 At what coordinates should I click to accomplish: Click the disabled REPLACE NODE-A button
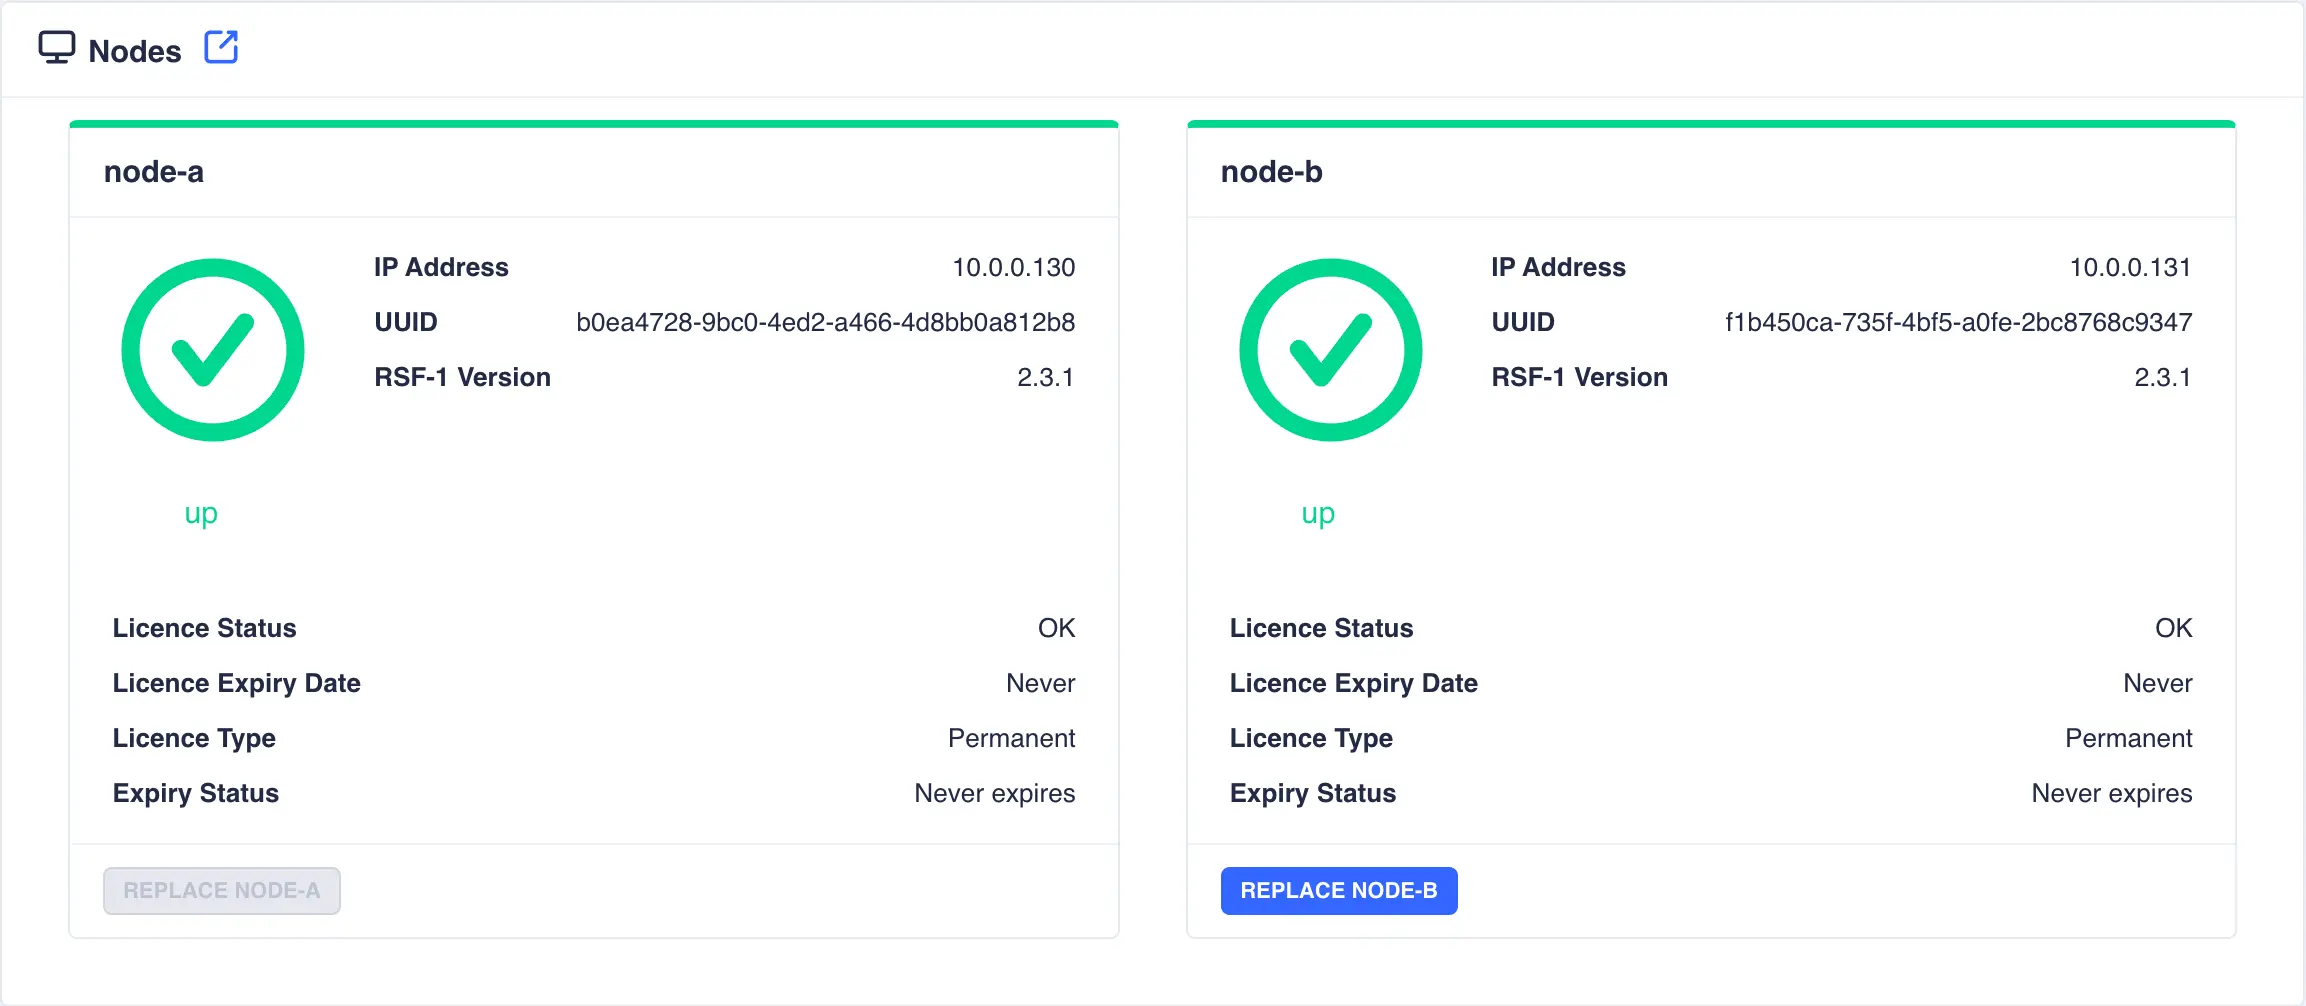[x=221, y=890]
